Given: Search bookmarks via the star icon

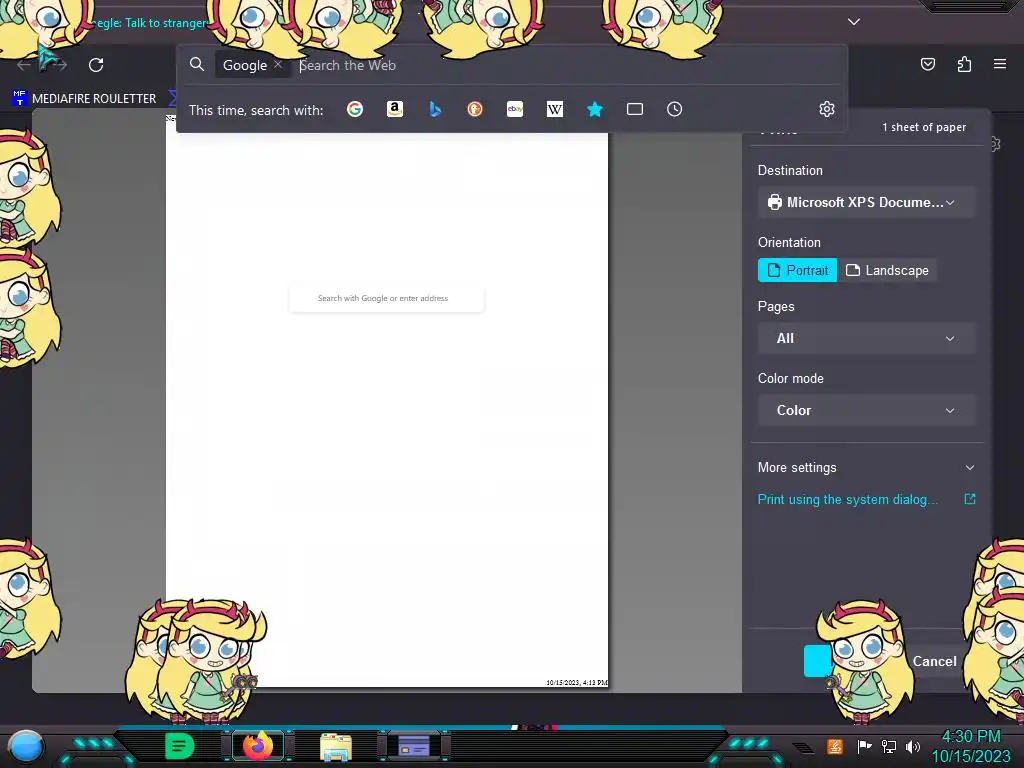Looking at the screenshot, I should tap(594, 109).
